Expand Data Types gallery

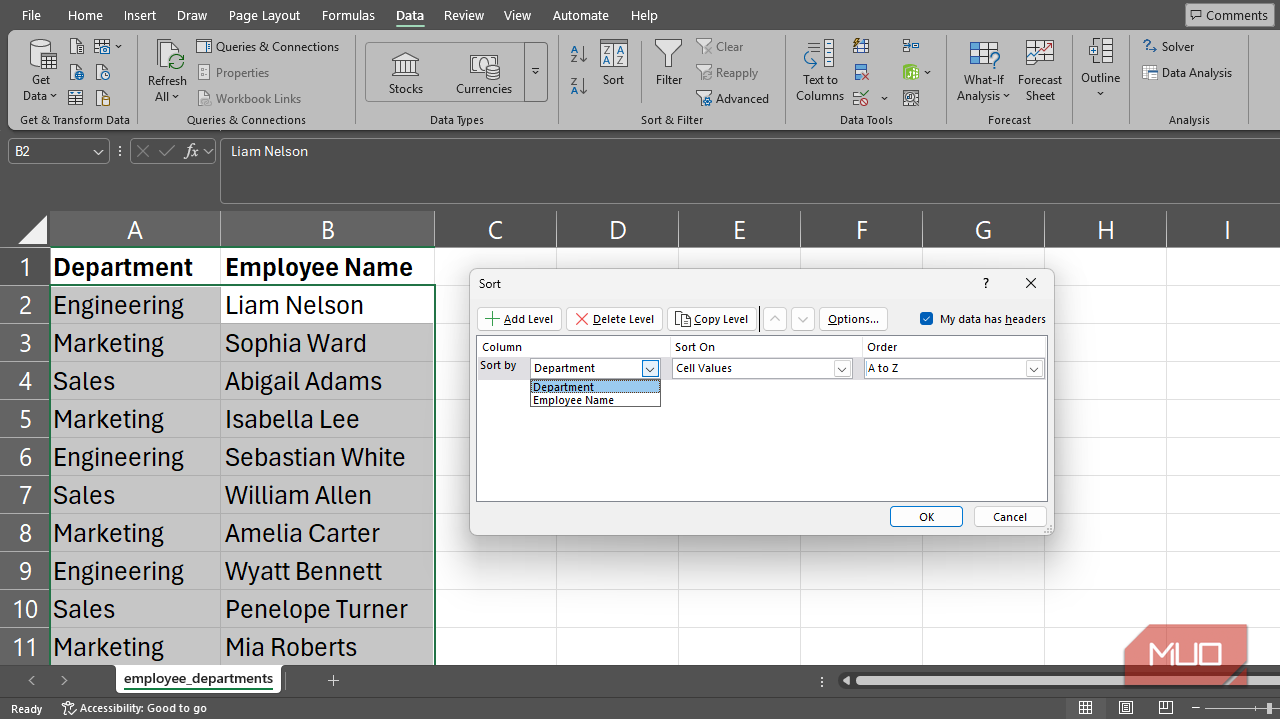click(535, 72)
